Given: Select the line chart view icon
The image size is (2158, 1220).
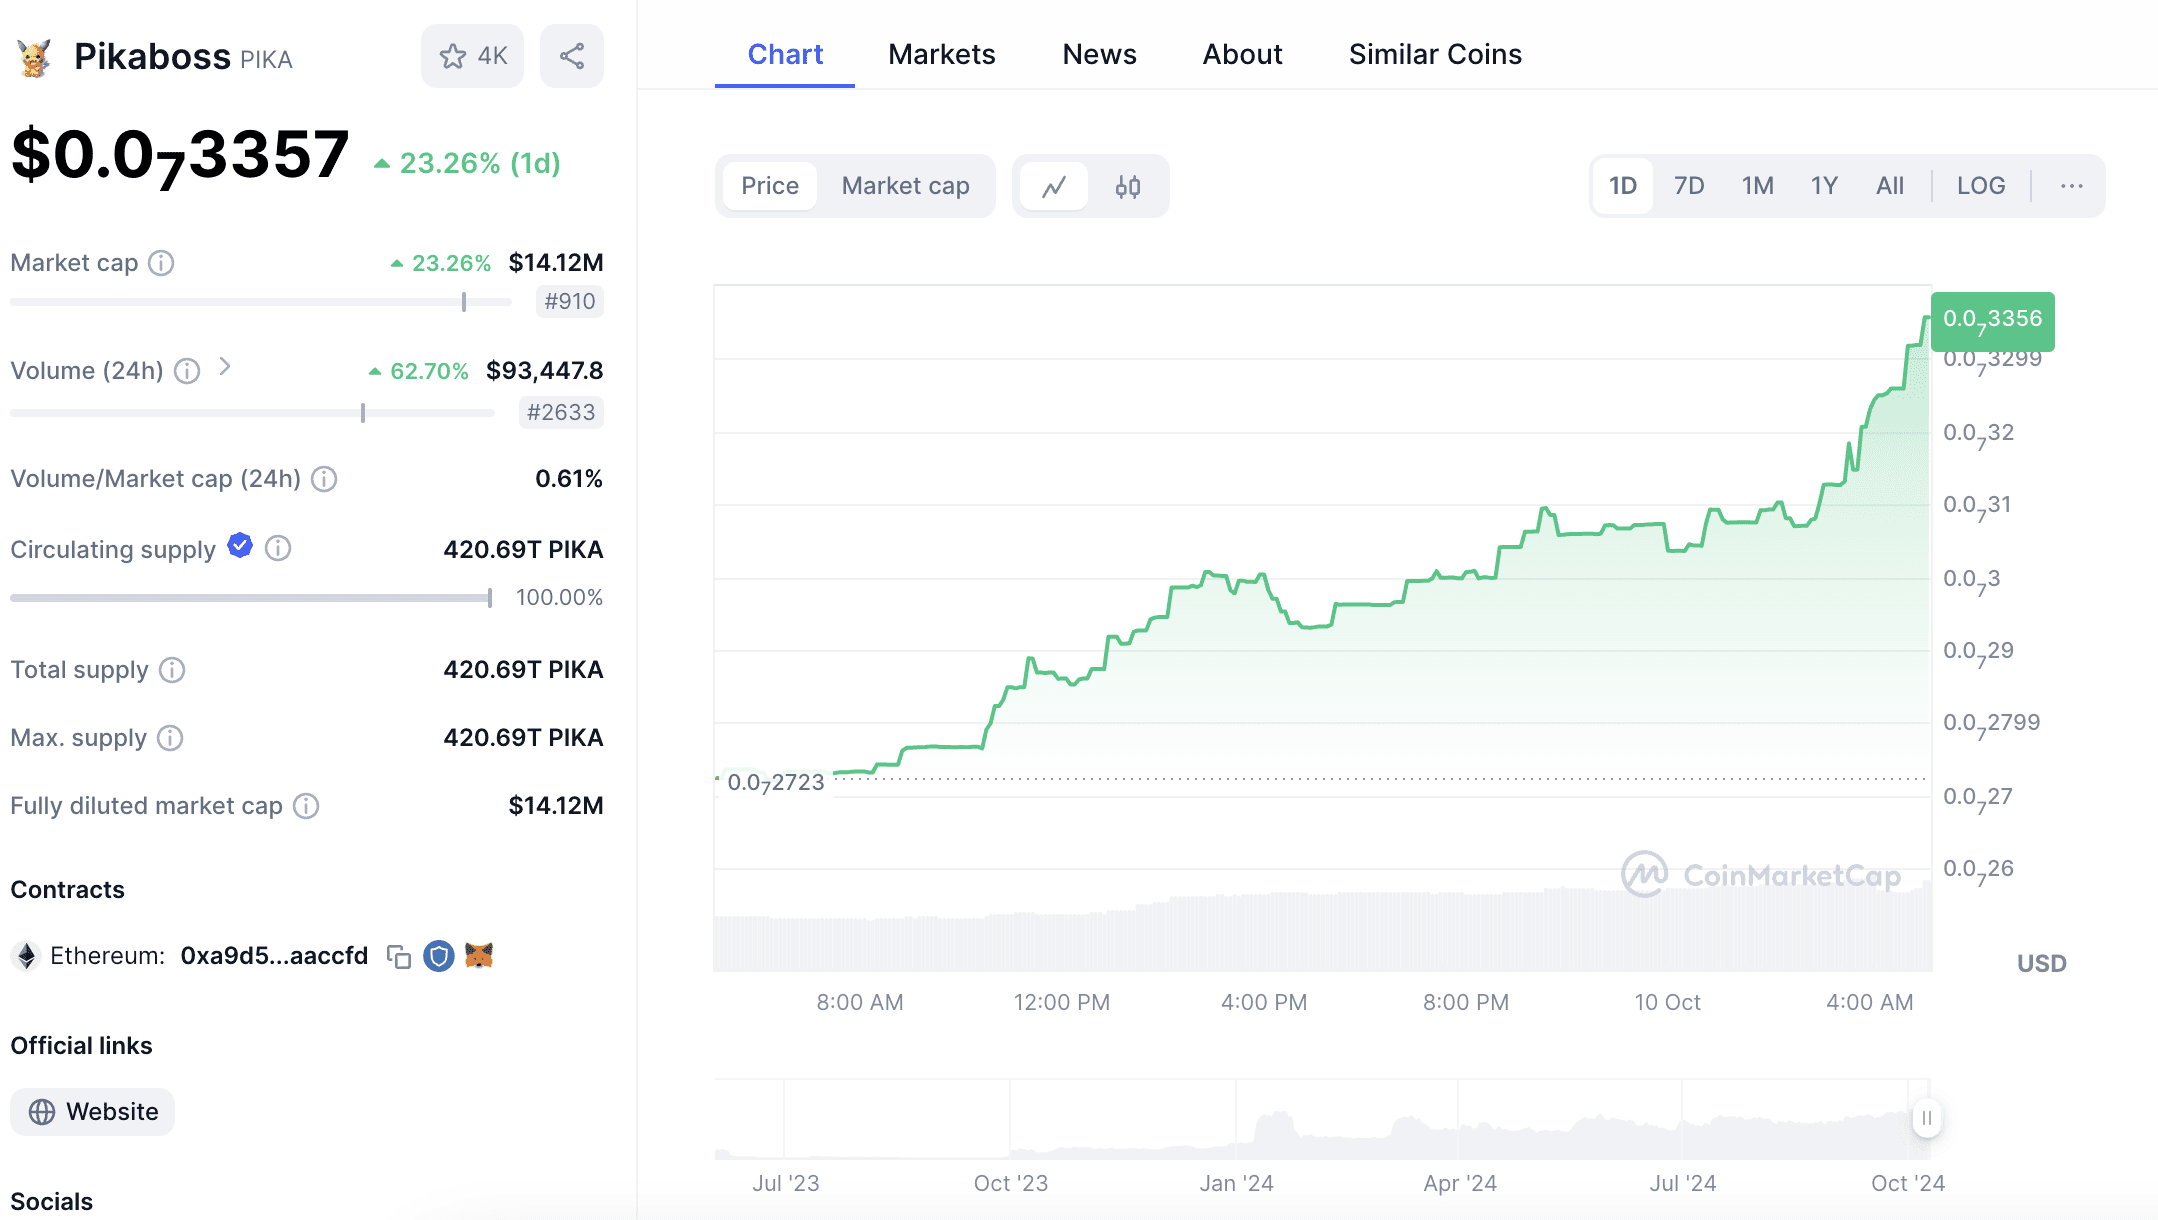Looking at the screenshot, I should (1054, 186).
